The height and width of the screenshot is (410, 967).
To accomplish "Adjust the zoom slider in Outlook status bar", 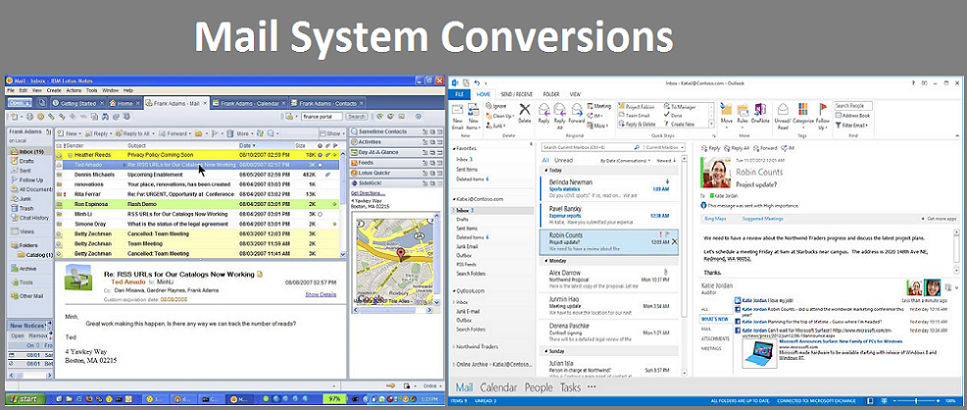I will click(916, 401).
